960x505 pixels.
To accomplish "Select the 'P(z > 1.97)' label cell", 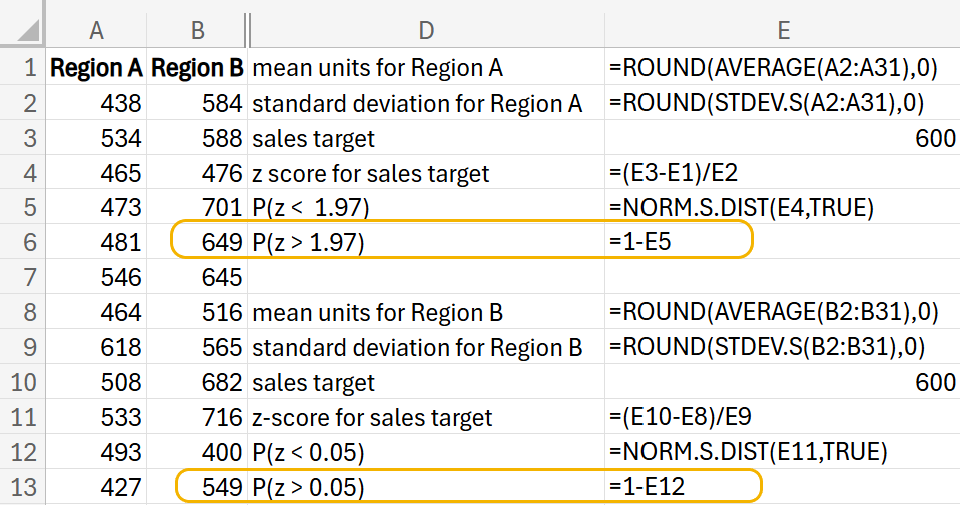I will tap(426, 242).
